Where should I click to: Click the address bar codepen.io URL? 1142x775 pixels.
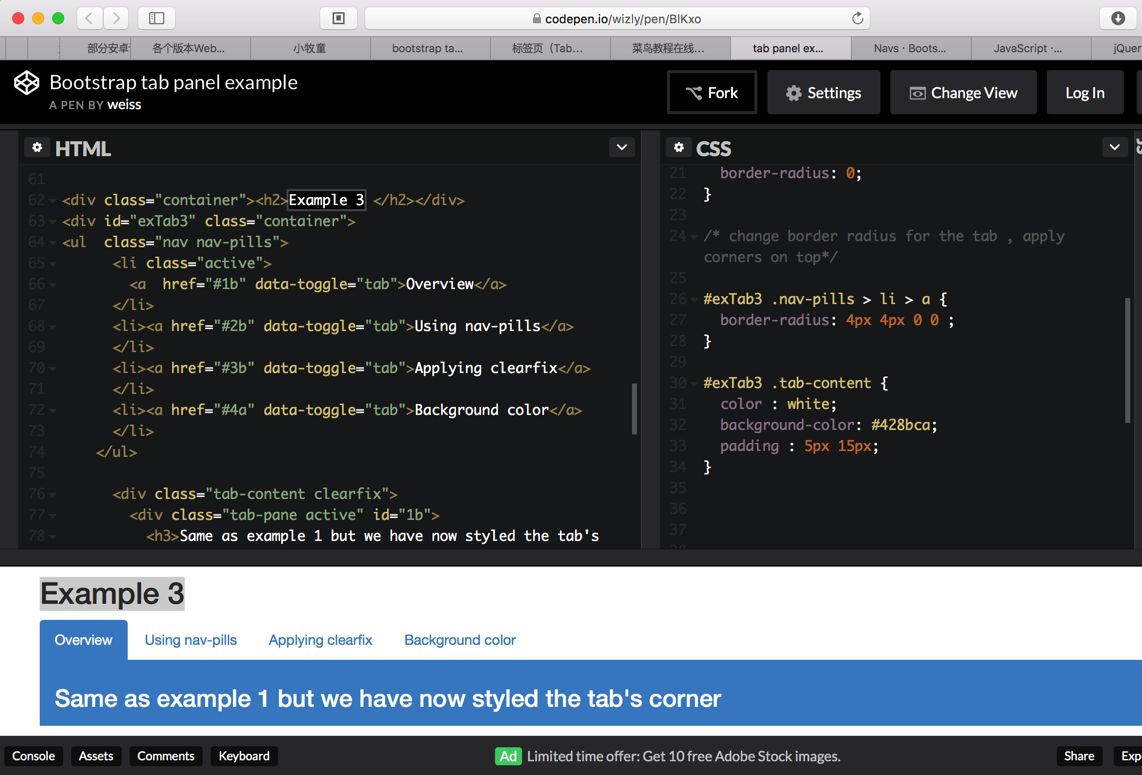coord(623,19)
